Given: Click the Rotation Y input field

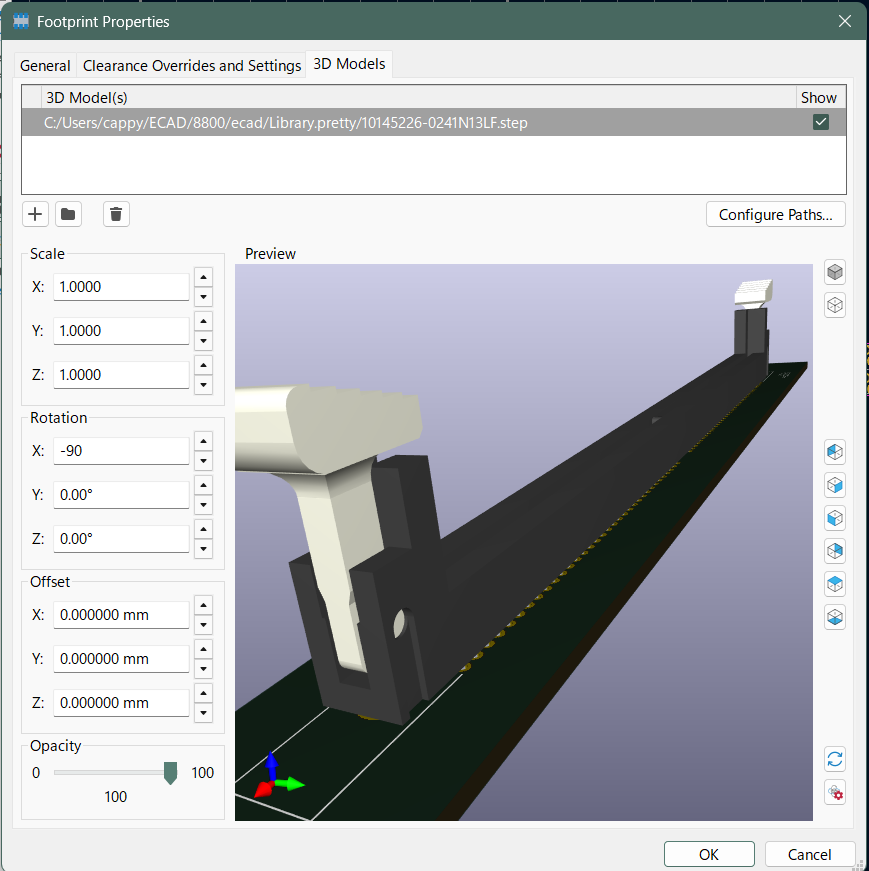Looking at the screenshot, I should tap(121, 495).
